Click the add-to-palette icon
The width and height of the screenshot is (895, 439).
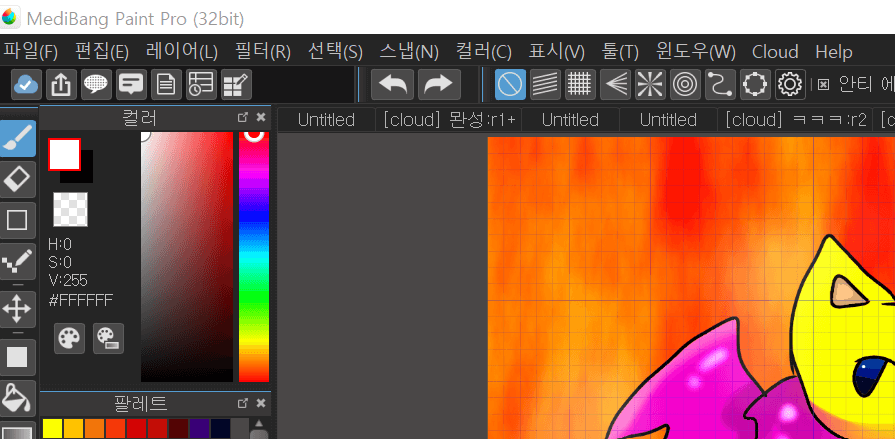(x=108, y=339)
